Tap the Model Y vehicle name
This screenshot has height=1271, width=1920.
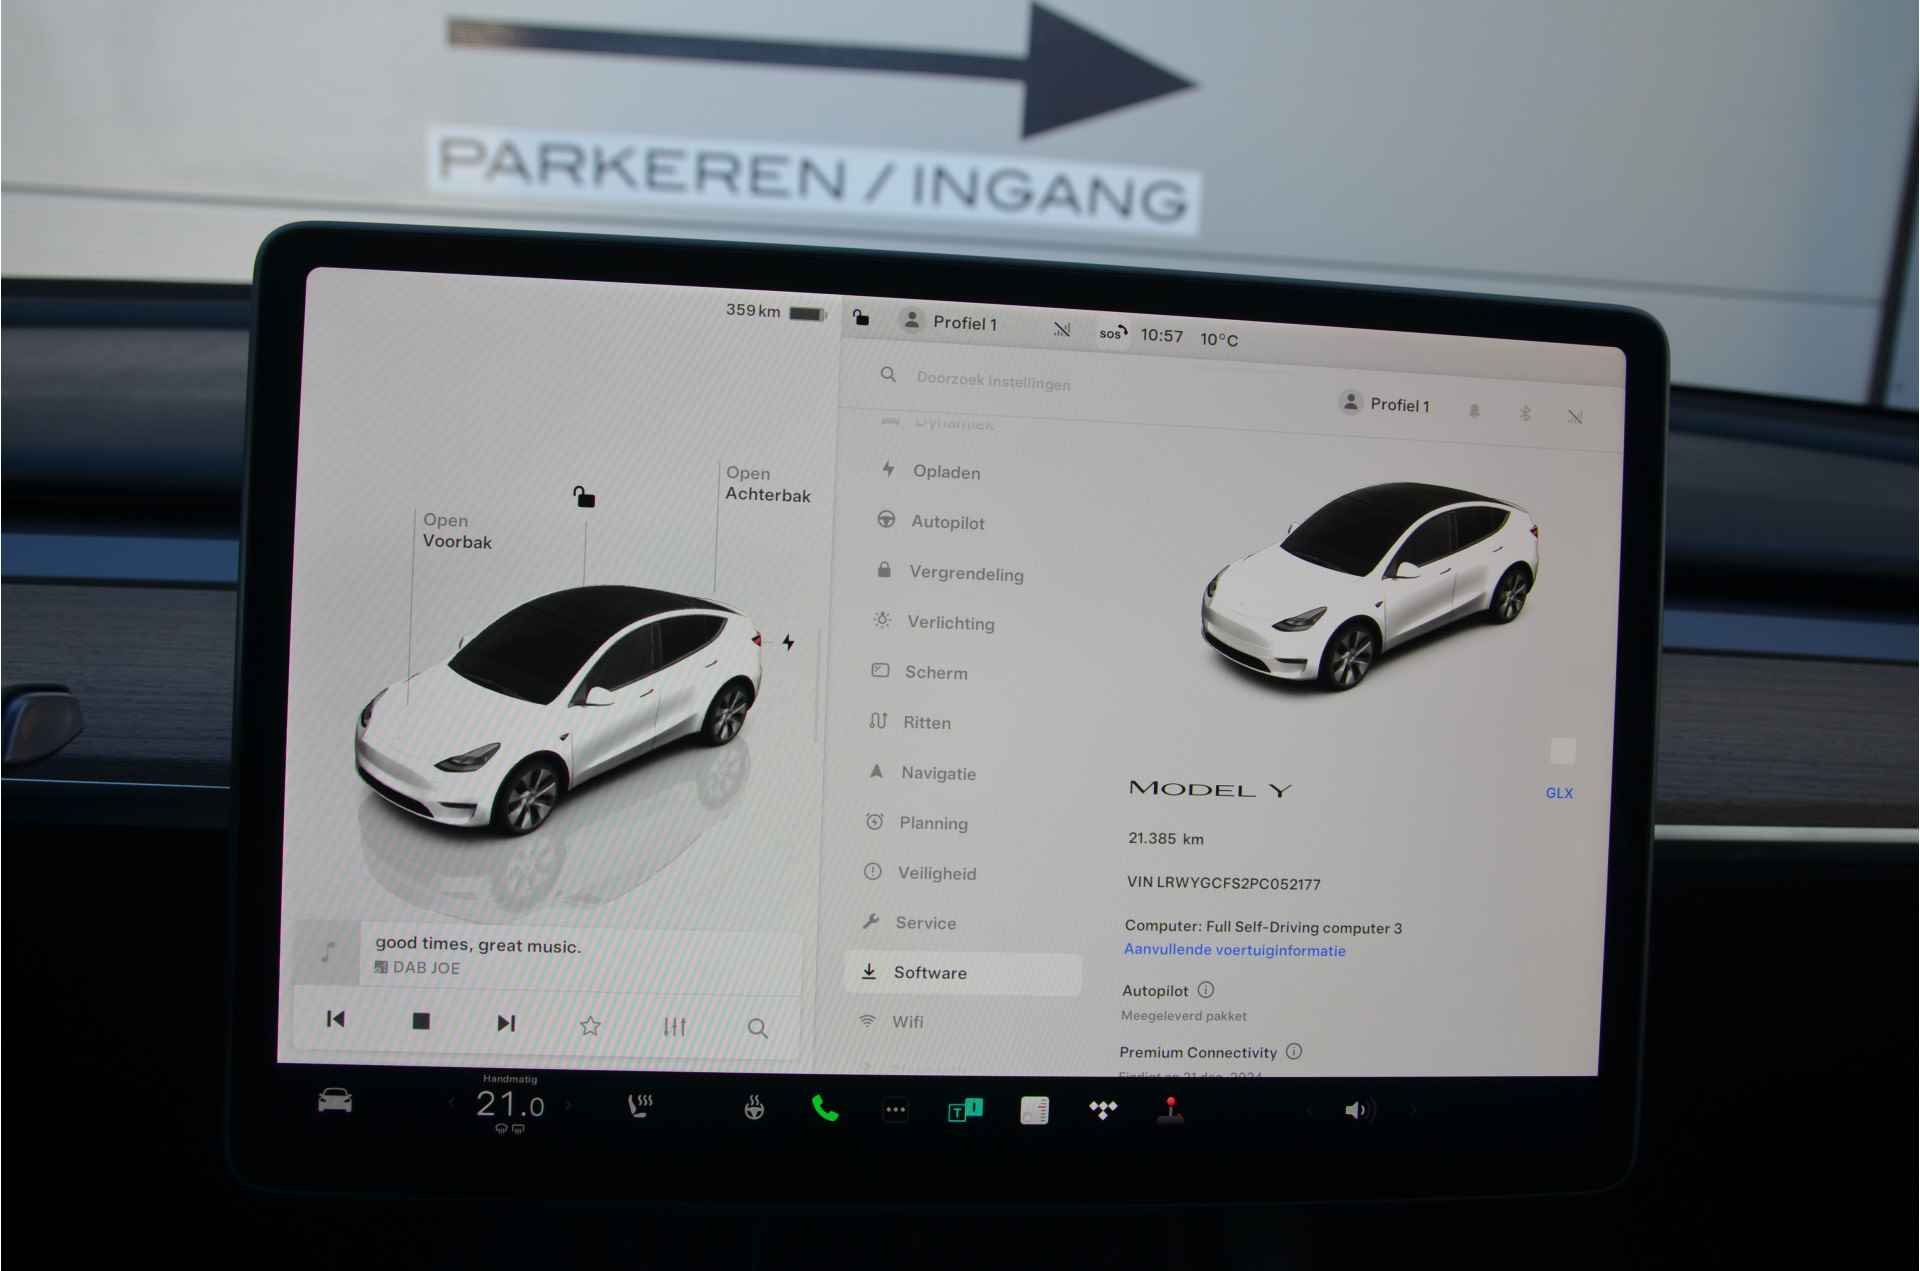pos(1210,789)
